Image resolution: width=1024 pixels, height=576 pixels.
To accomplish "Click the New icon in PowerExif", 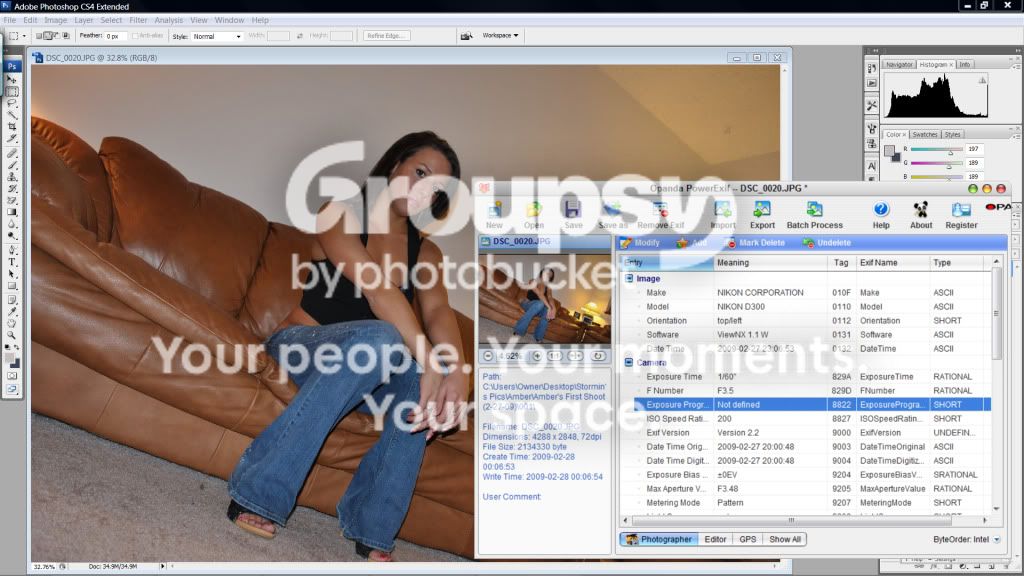I will click(x=494, y=215).
